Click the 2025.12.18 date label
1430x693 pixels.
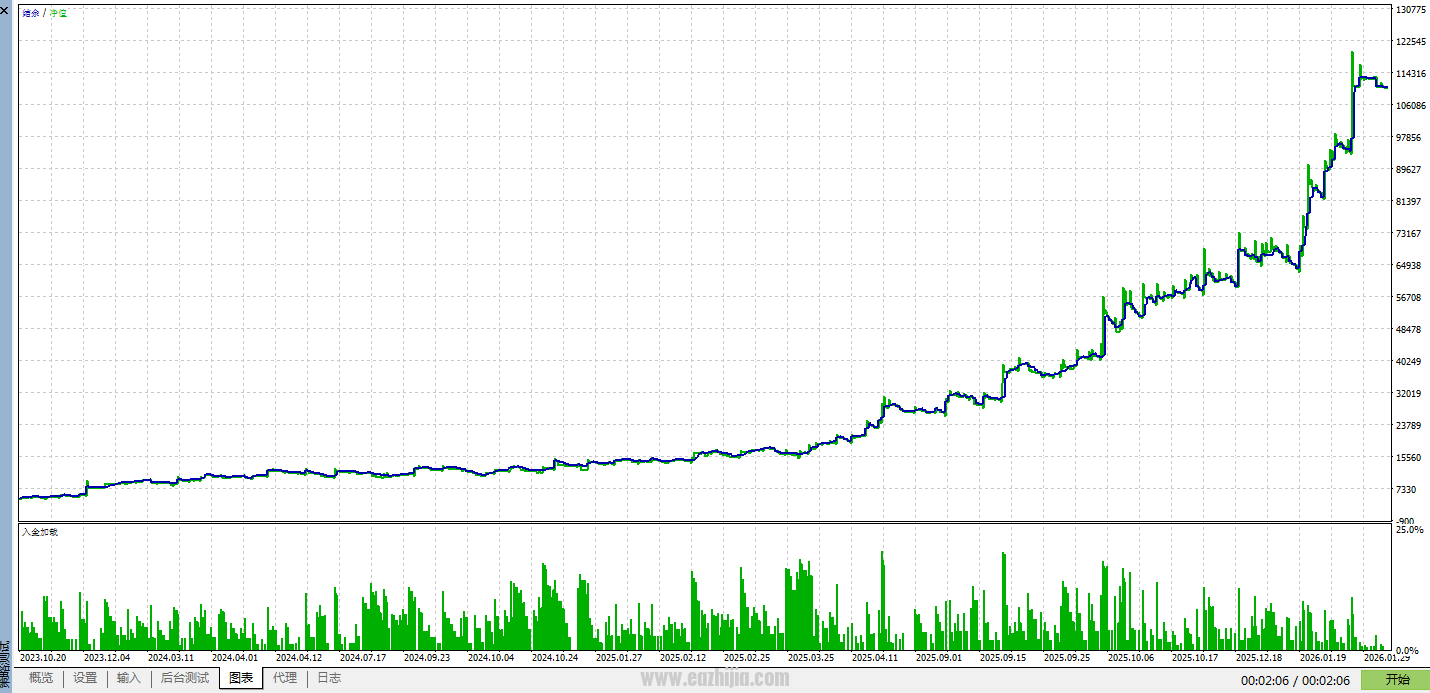point(1259,658)
